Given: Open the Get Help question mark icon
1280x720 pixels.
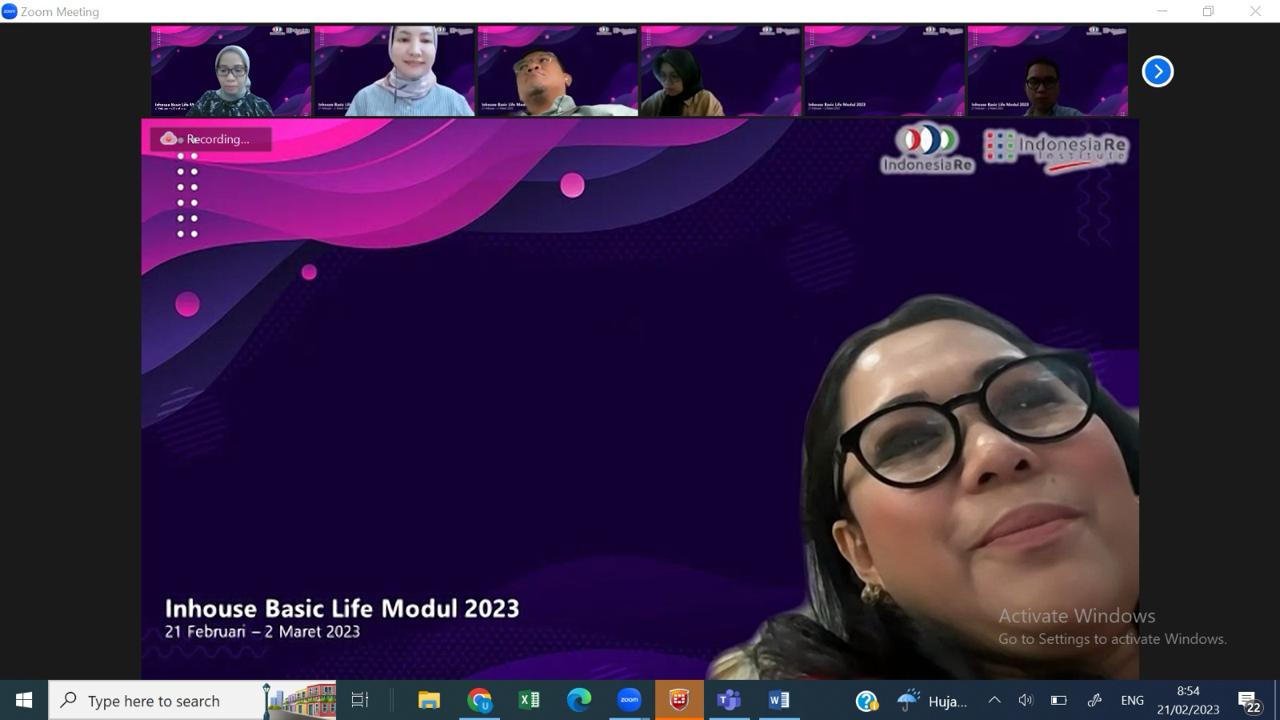Looking at the screenshot, I should coord(867,701).
